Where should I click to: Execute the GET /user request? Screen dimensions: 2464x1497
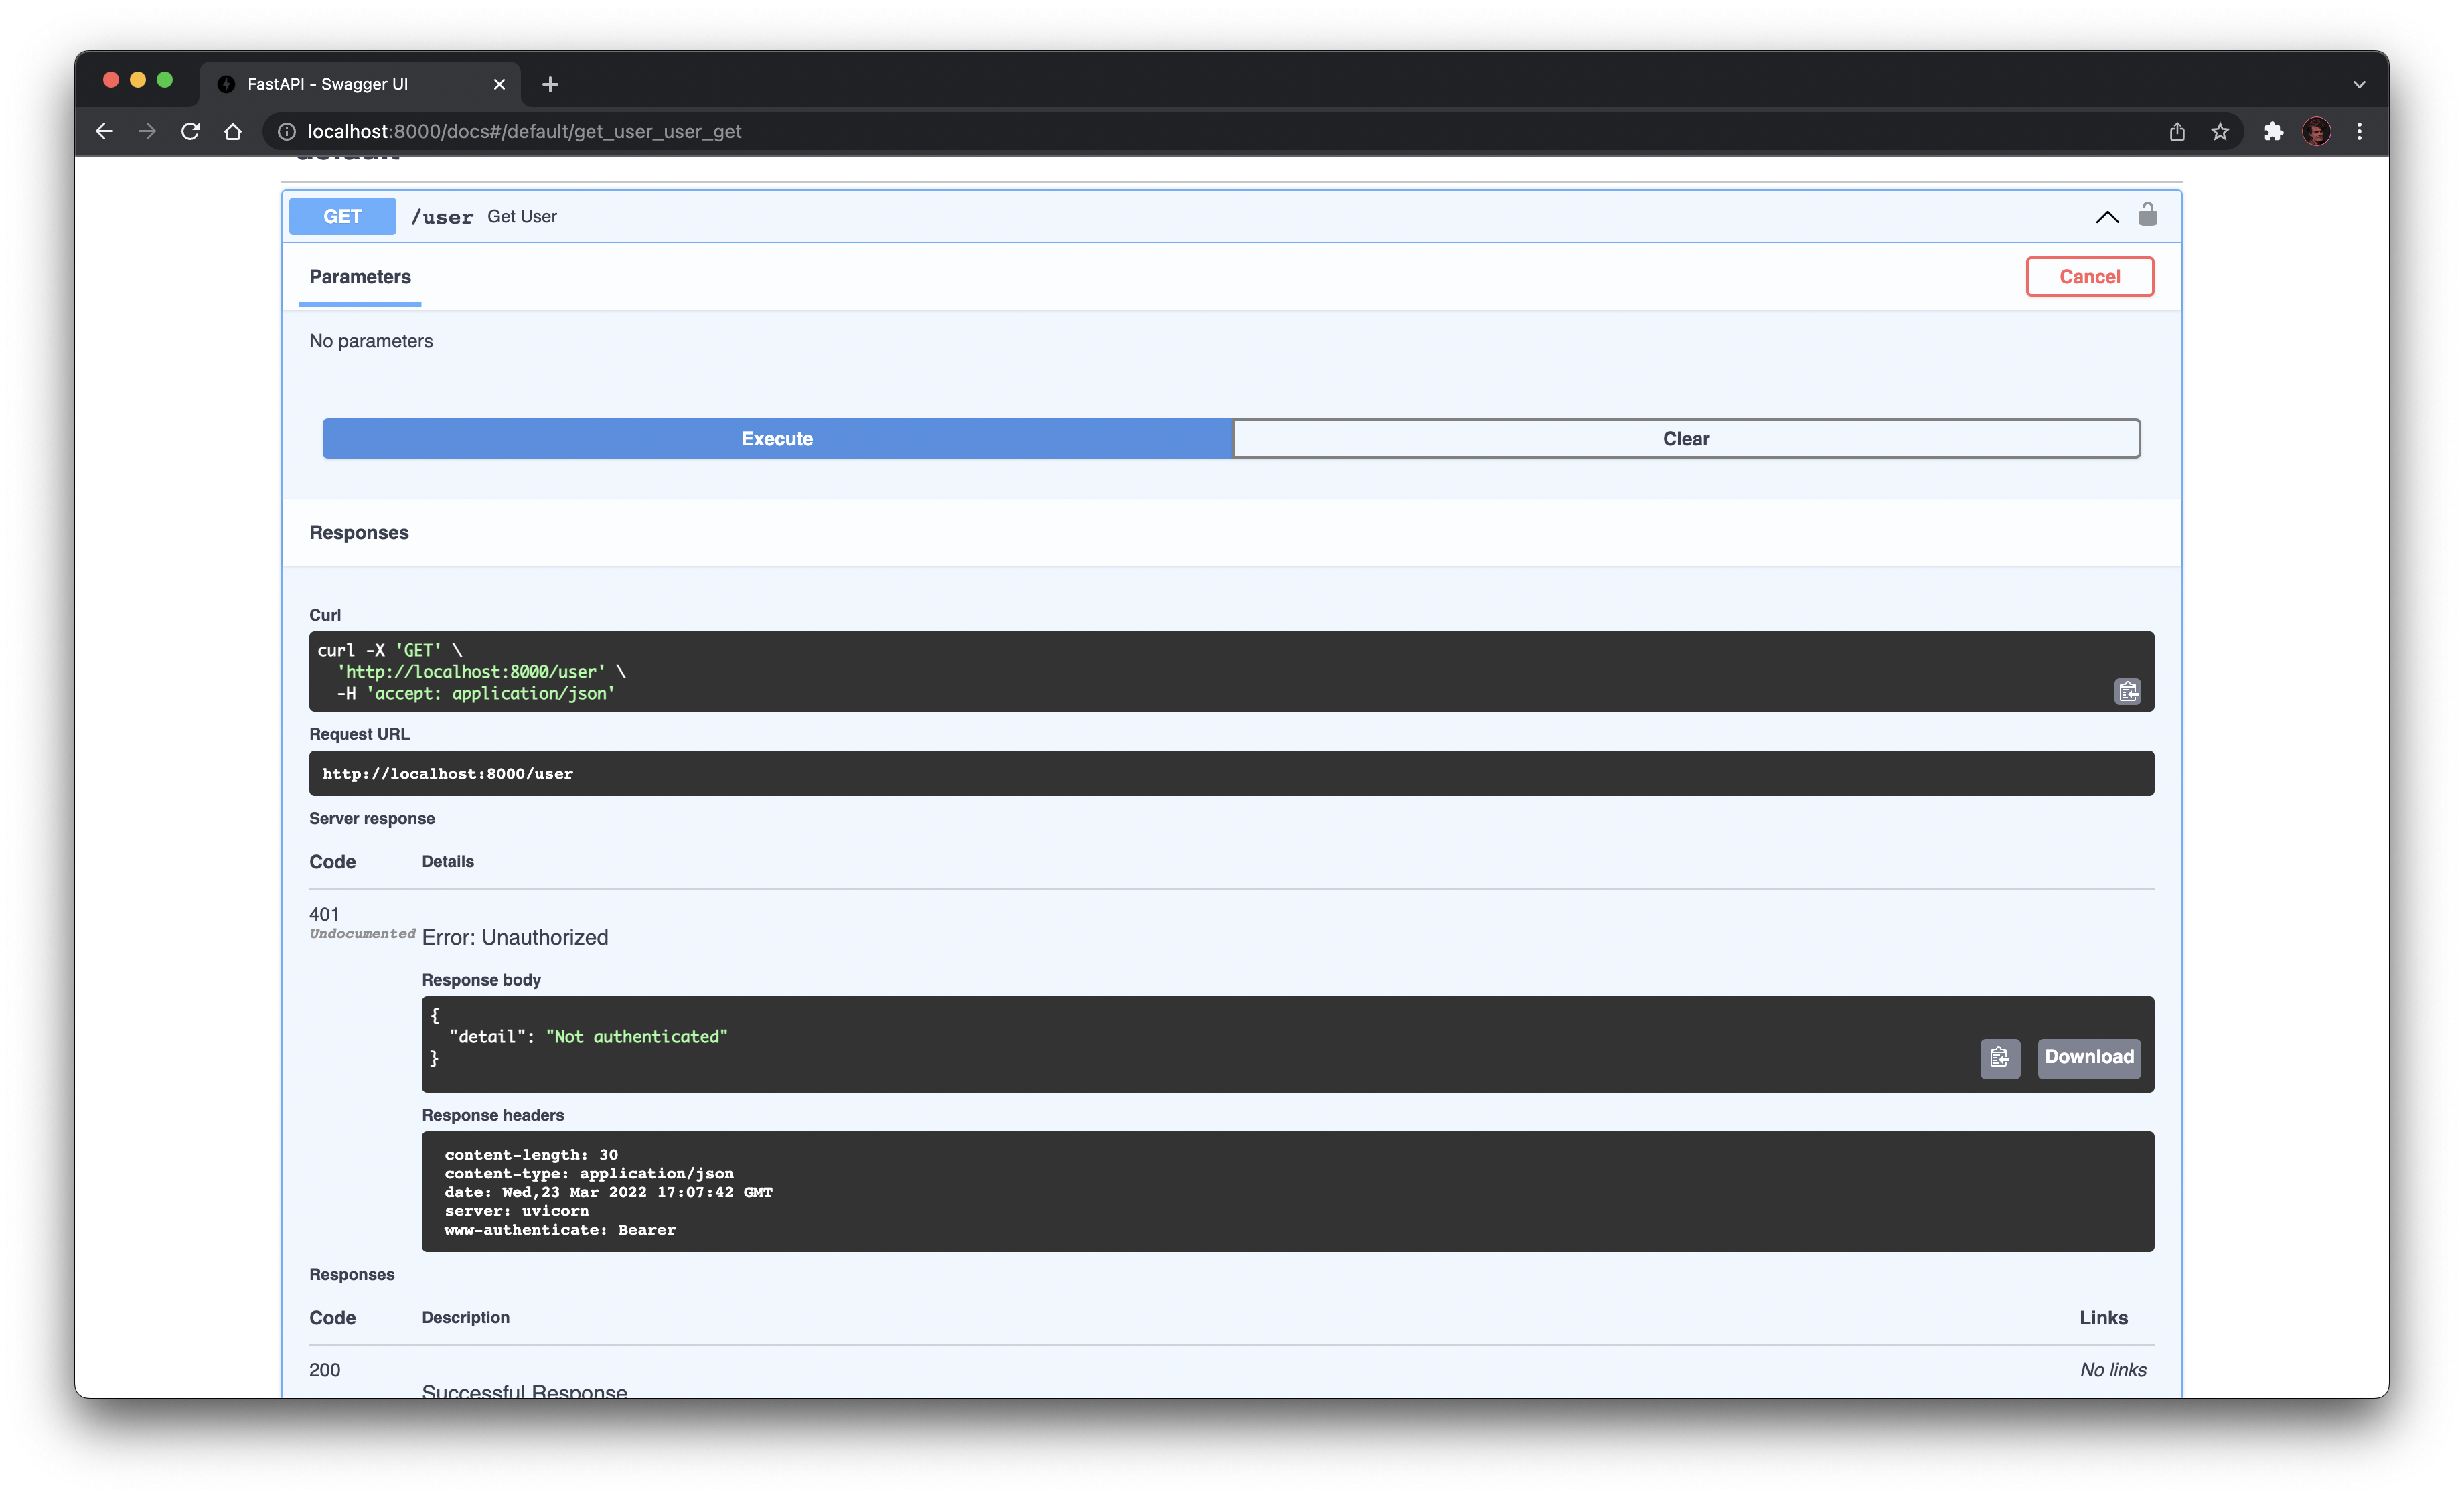pos(776,438)
